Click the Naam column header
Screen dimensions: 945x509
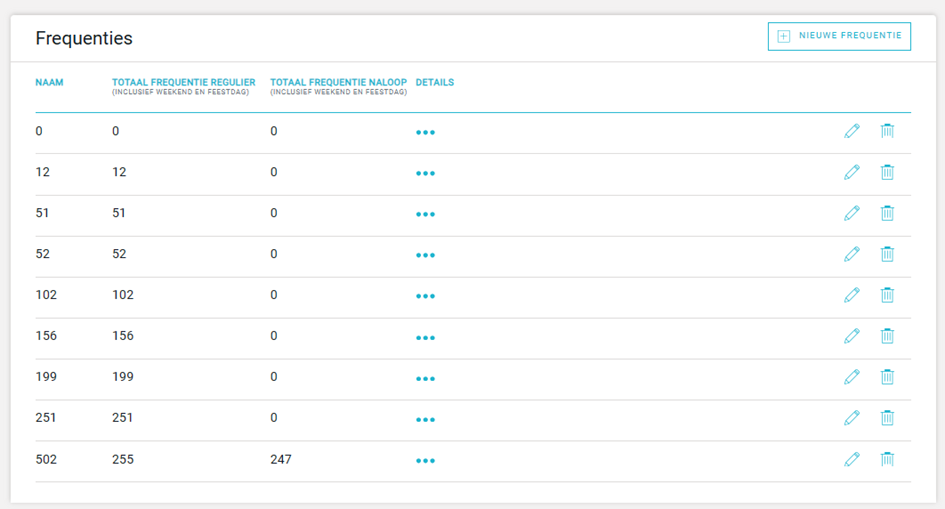[49, 83]
